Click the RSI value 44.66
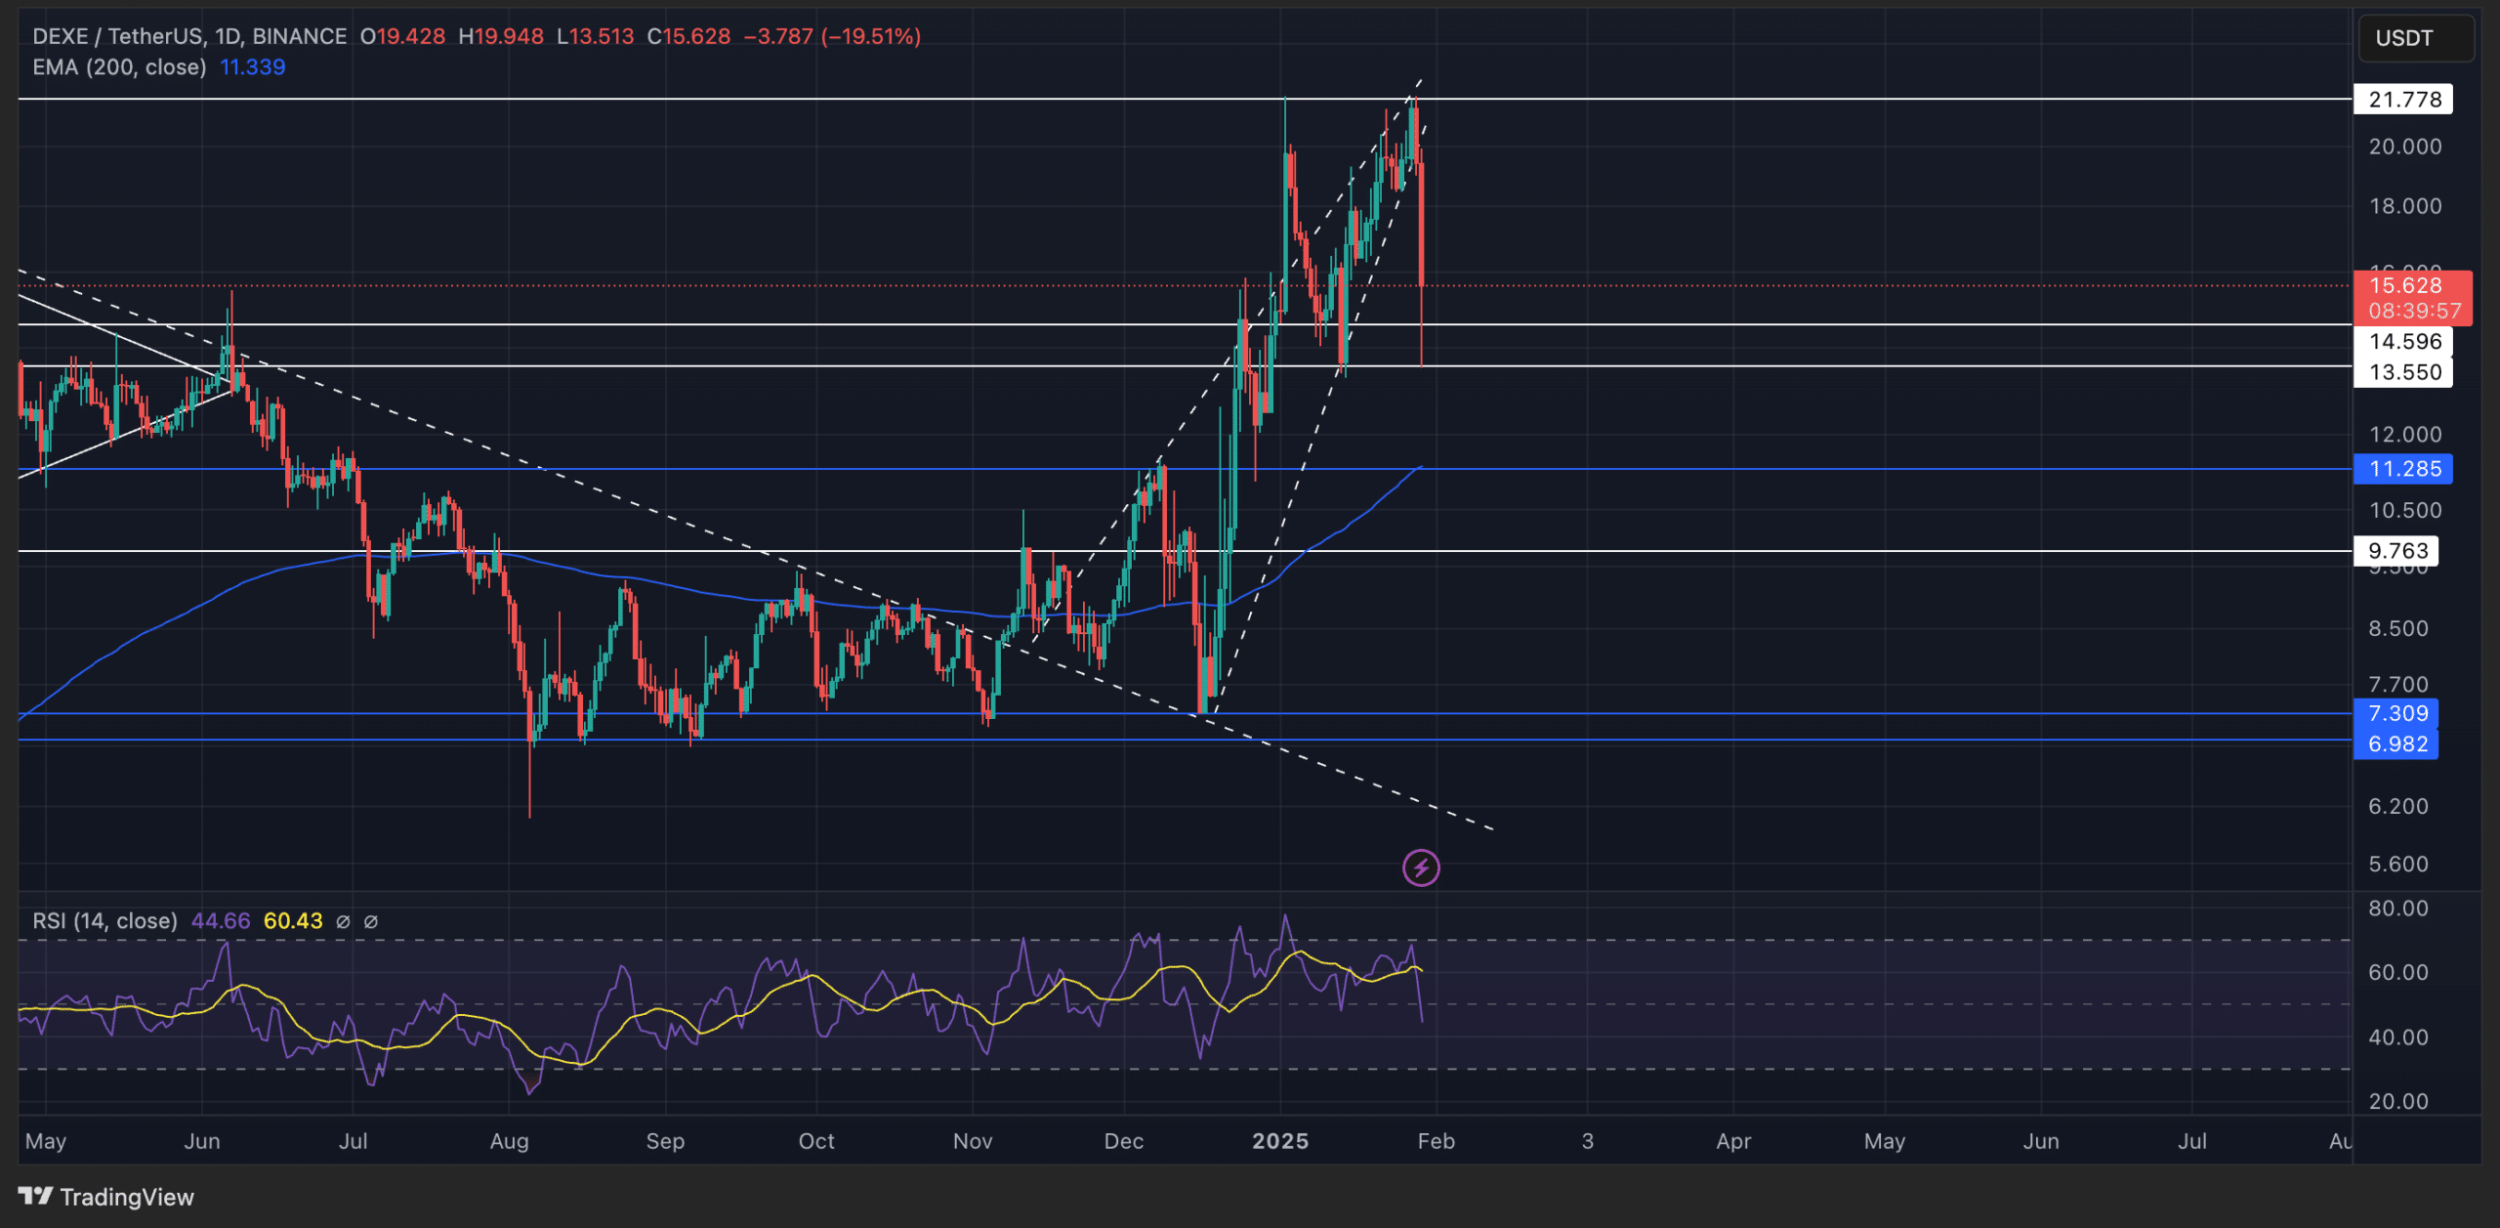 tap(221, 921)
